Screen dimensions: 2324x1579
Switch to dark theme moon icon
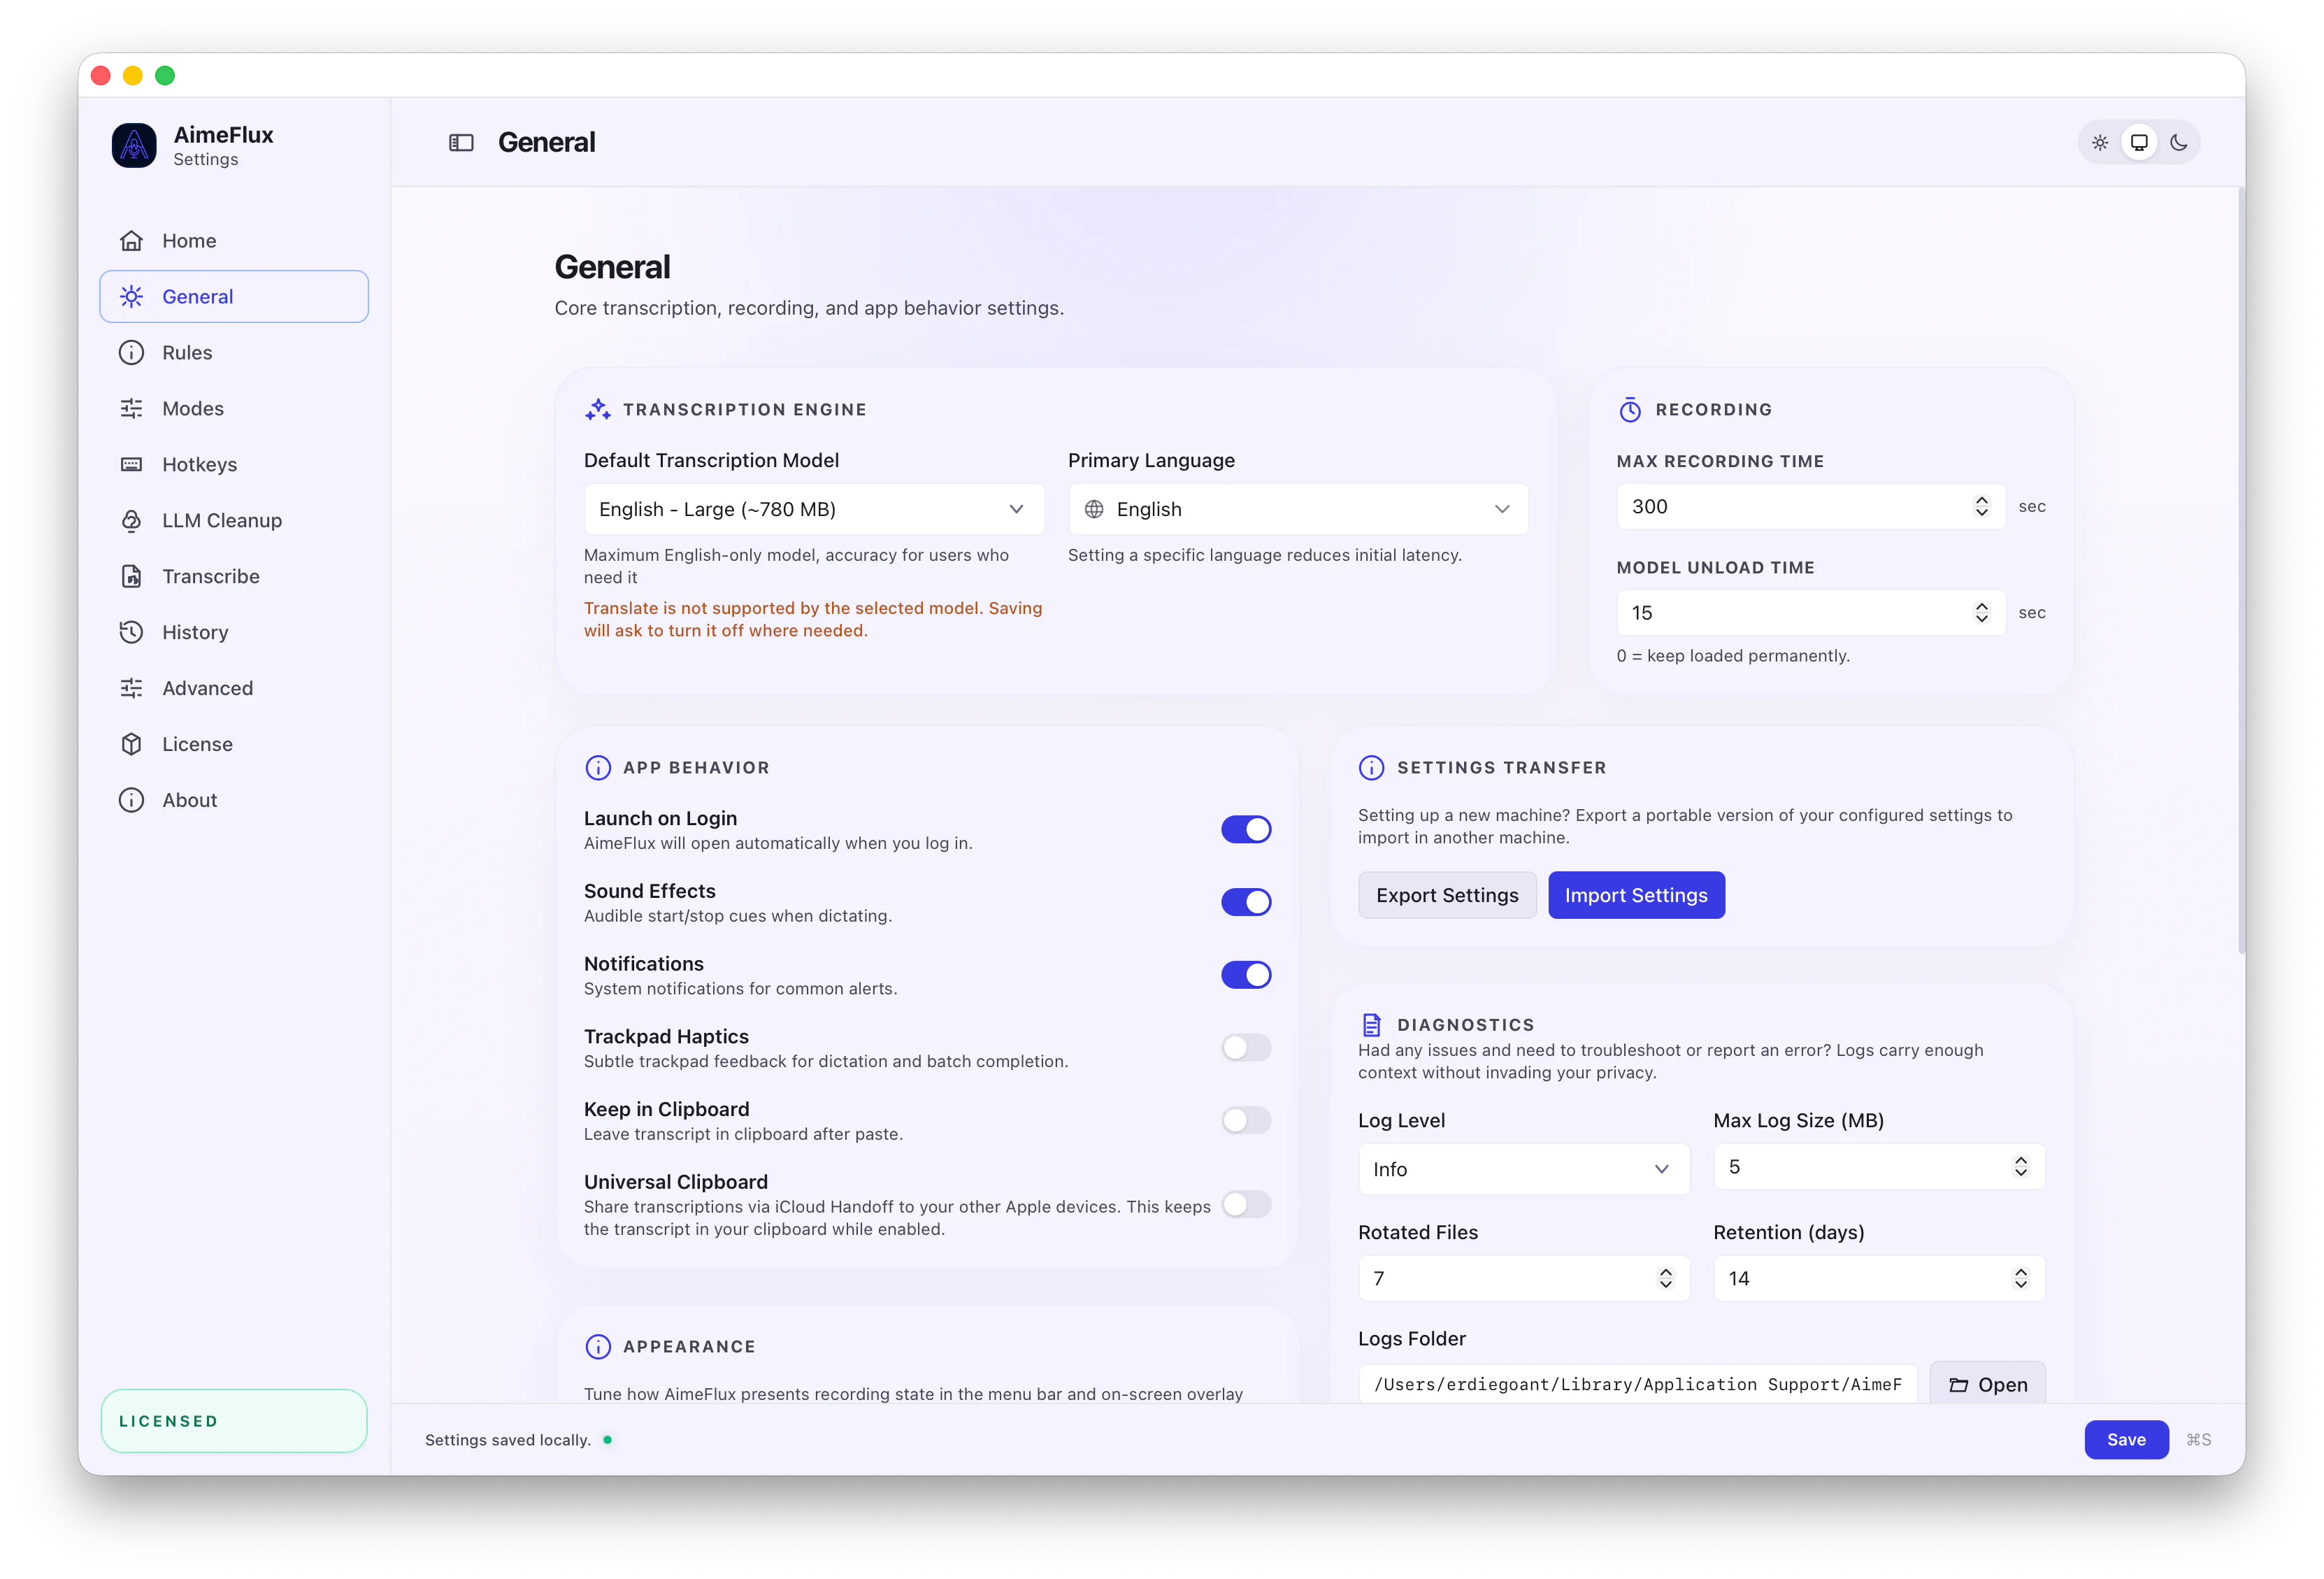coord(2179,143)
